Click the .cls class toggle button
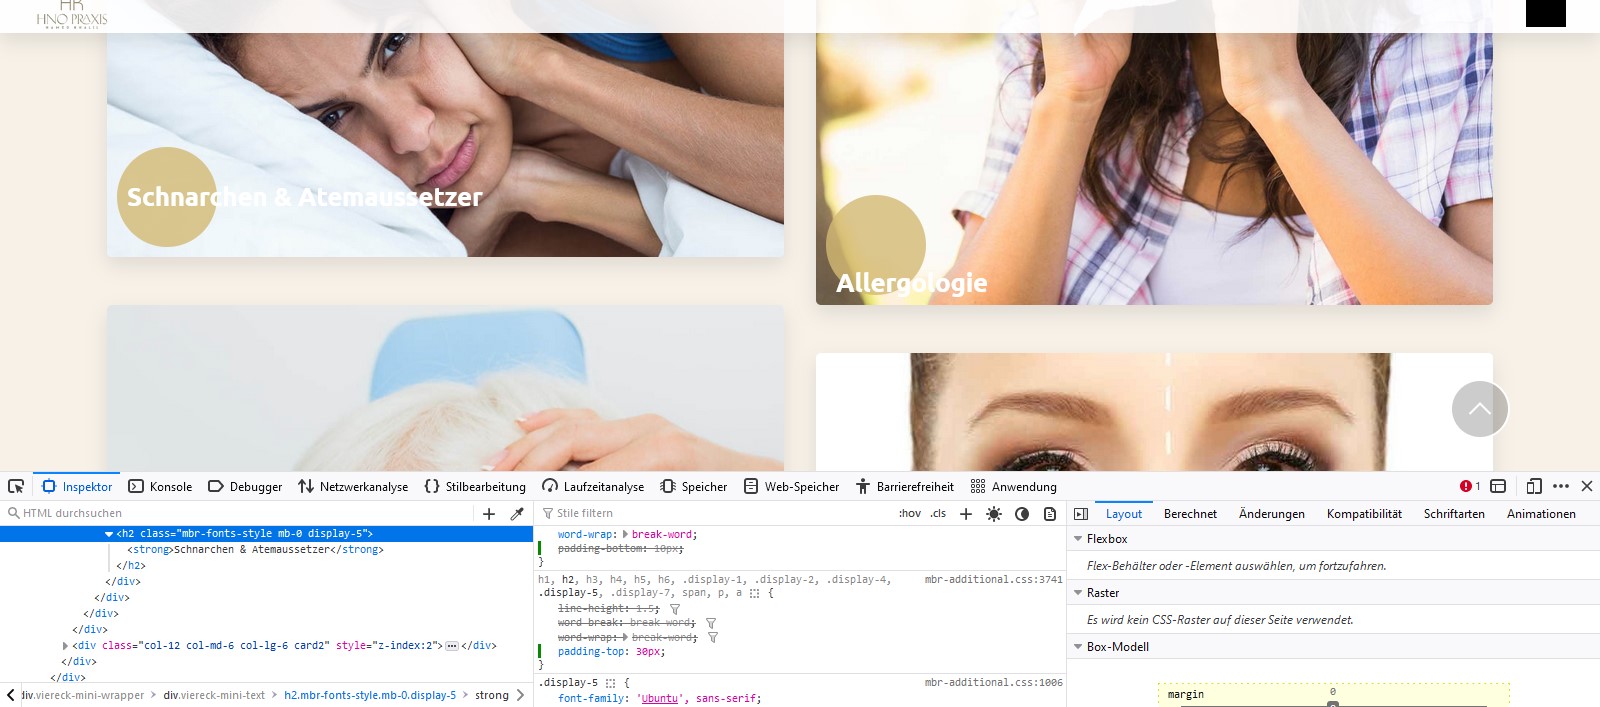Screen dimensions: 1600x707 click(x=938, y=513)
